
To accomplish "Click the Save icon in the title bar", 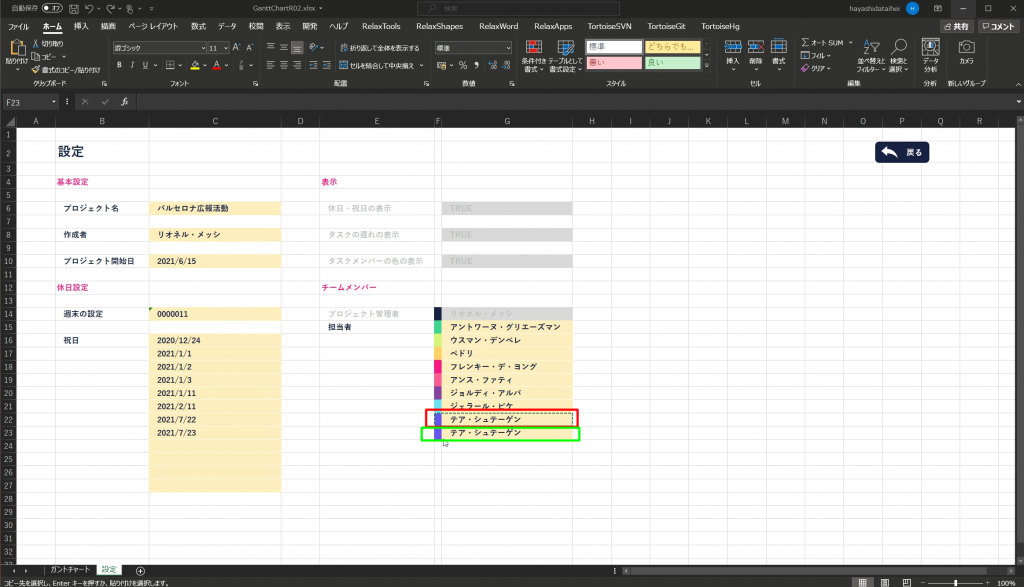I will [73, 8].
